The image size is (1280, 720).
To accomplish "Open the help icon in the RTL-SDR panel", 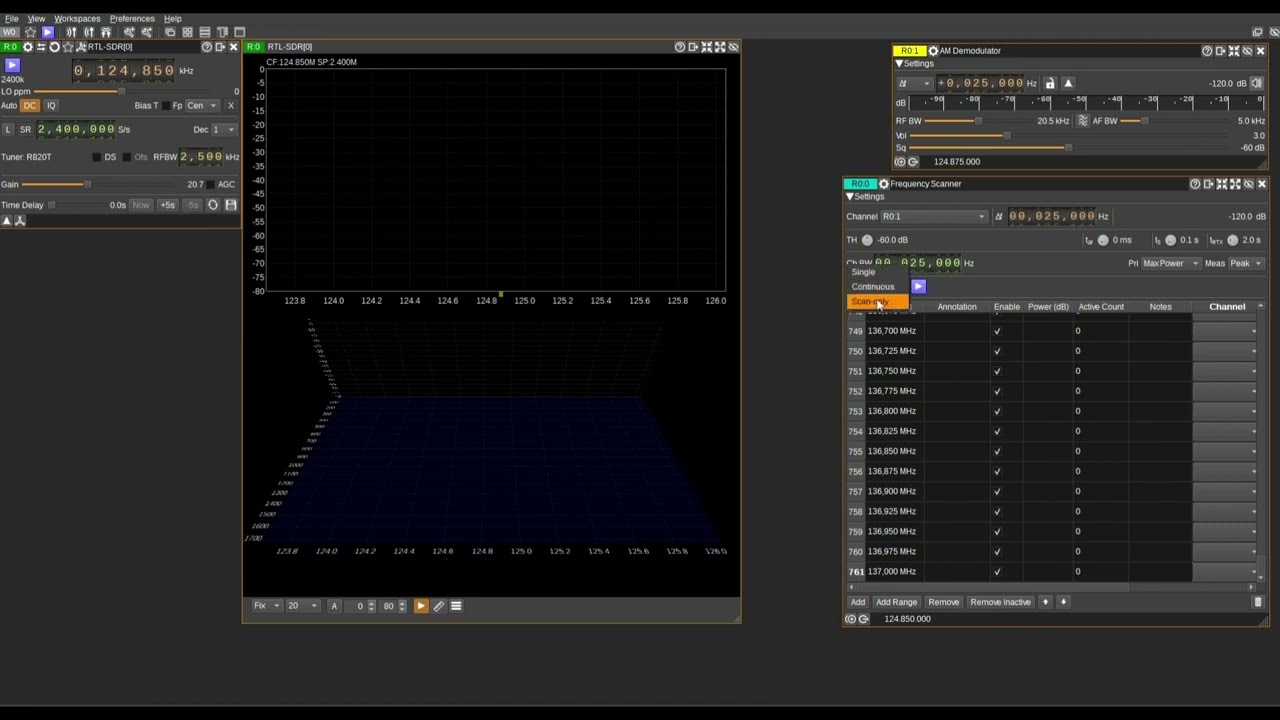I will (207, 47).
